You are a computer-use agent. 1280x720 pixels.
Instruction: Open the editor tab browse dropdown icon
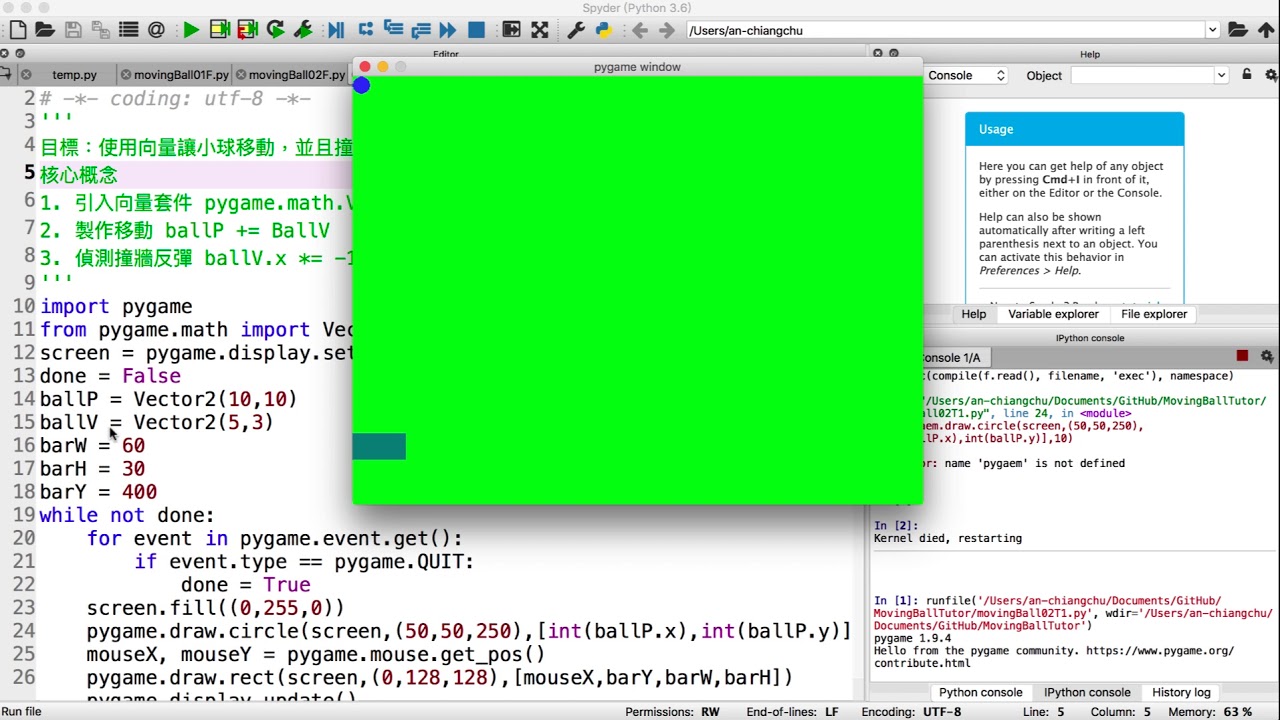5,75
